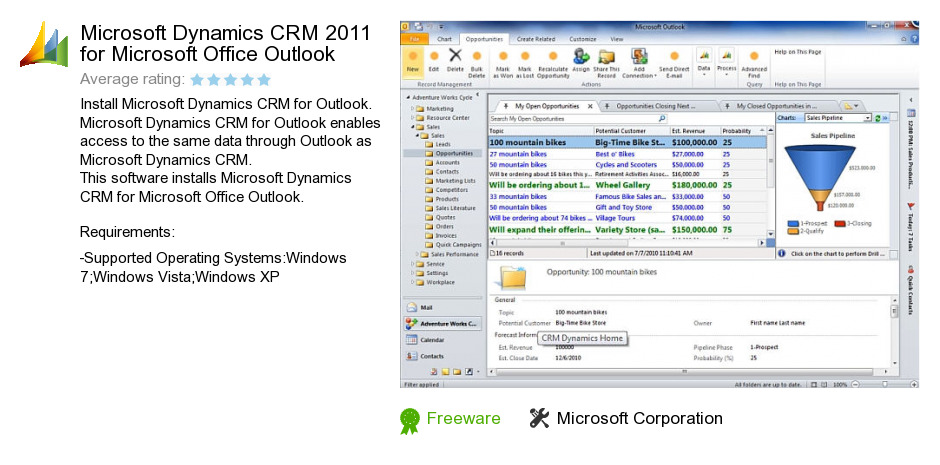Open the Process dropdown in ribbon

727,62
